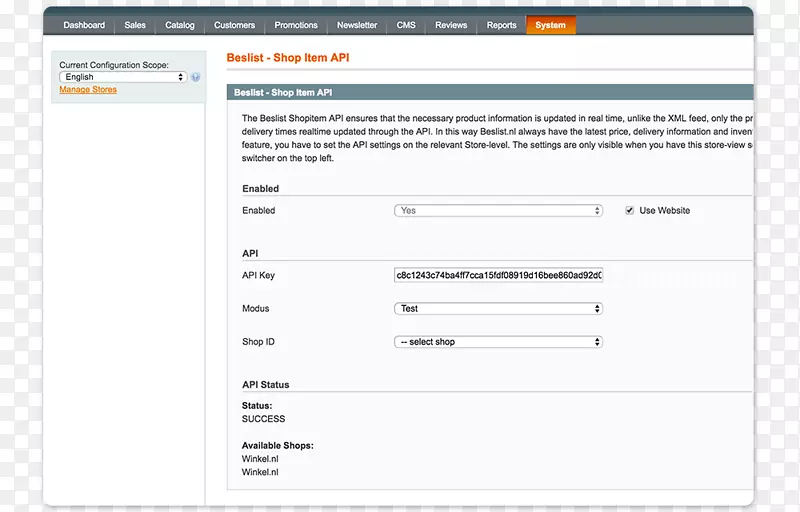Open the Customers menu
The height and width of the screenshot is (512, 800).
coord(234,26)
